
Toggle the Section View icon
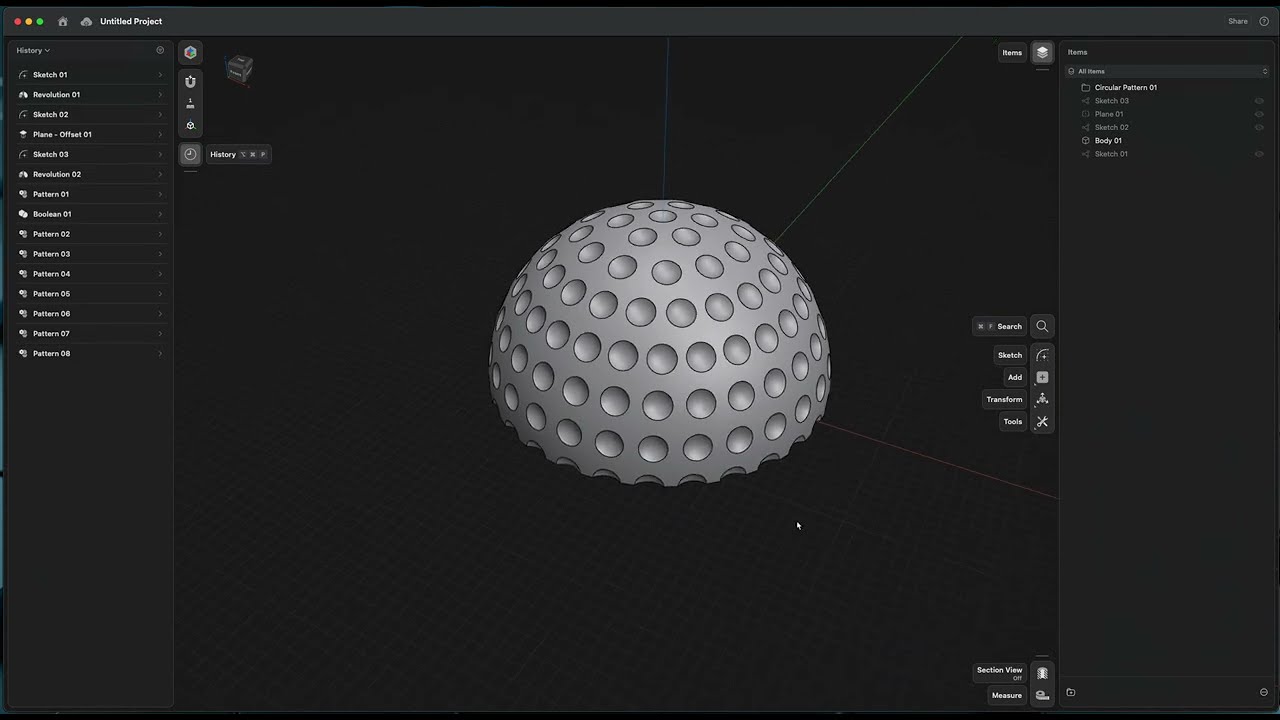(x=1042, y=673)
